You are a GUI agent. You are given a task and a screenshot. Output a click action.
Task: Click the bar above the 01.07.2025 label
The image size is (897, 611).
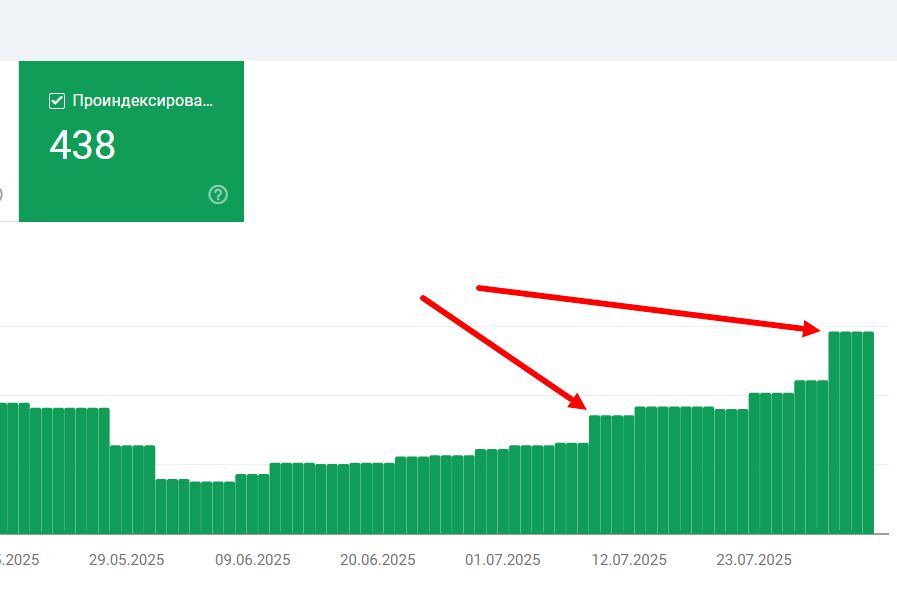tap(503, 491)
